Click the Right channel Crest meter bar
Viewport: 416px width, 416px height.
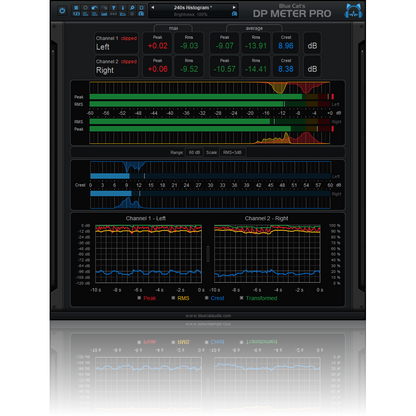pos(210,193)
